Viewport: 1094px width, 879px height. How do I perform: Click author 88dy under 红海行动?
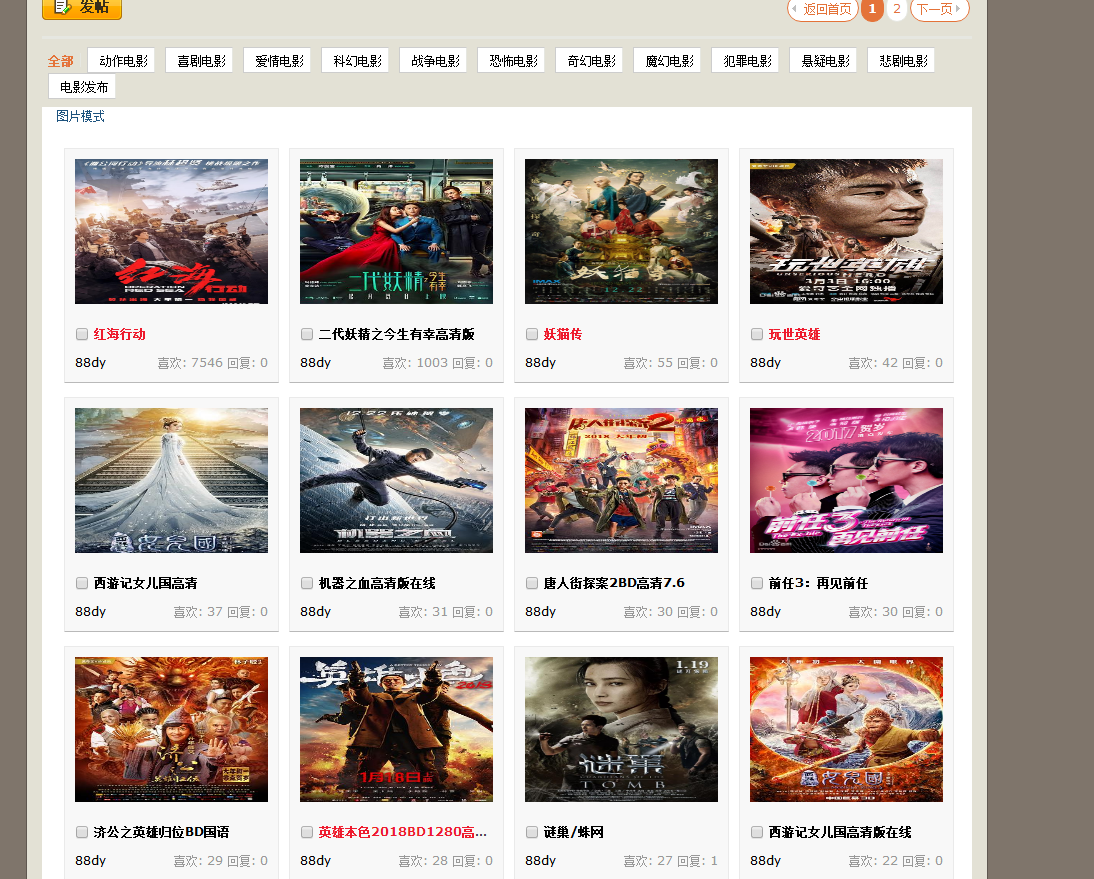coord(91,363)
